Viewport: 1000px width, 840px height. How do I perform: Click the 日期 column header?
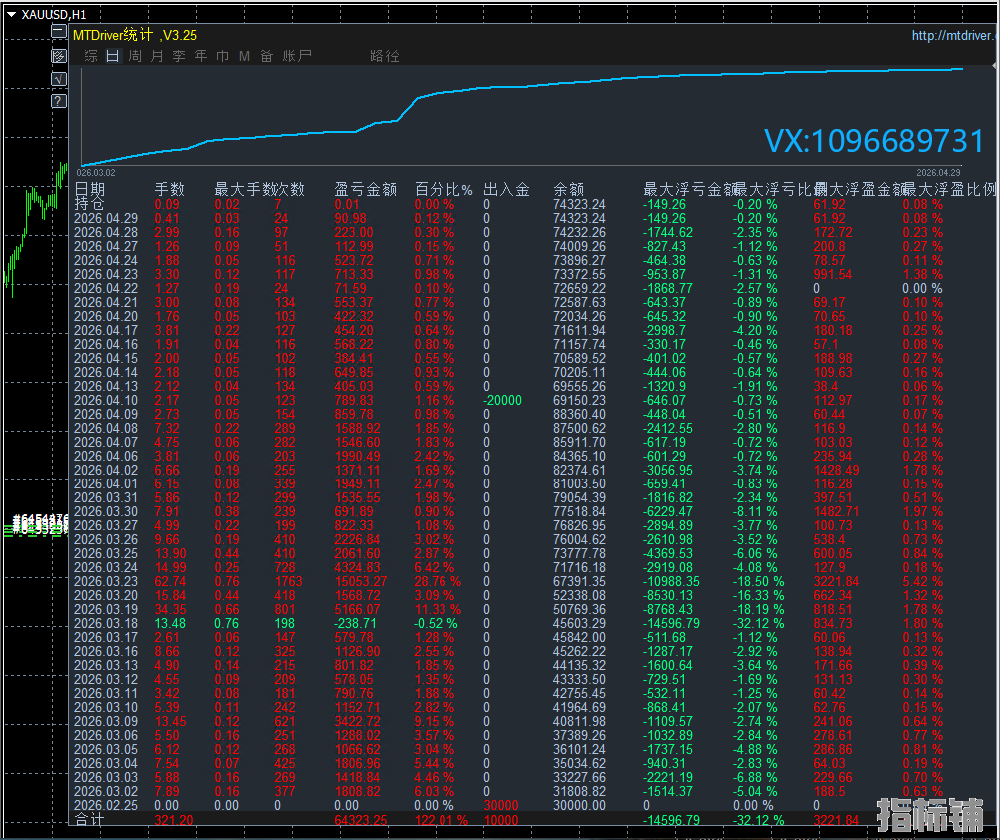90,189
